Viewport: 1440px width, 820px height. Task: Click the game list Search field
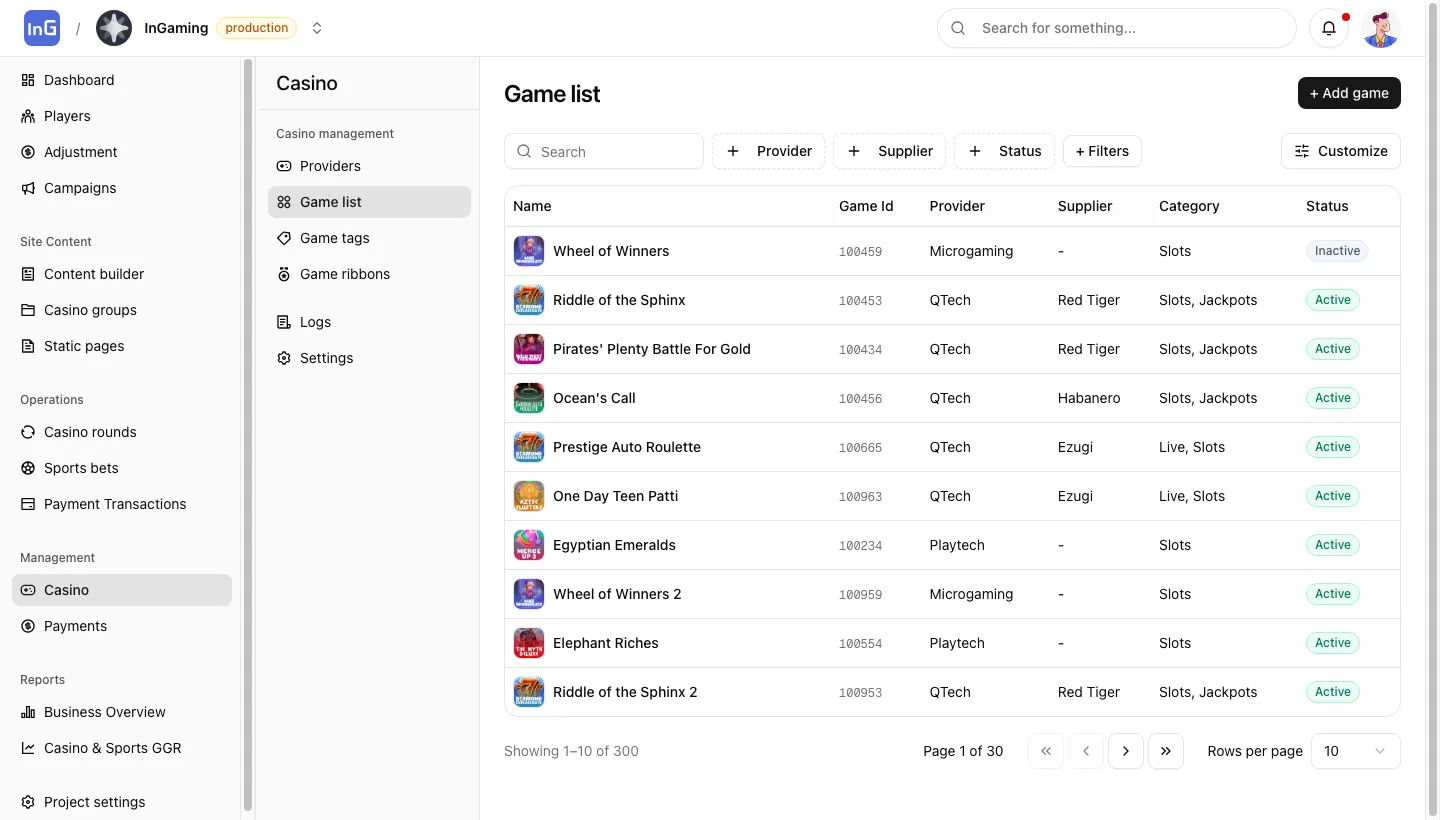(604, 151)
